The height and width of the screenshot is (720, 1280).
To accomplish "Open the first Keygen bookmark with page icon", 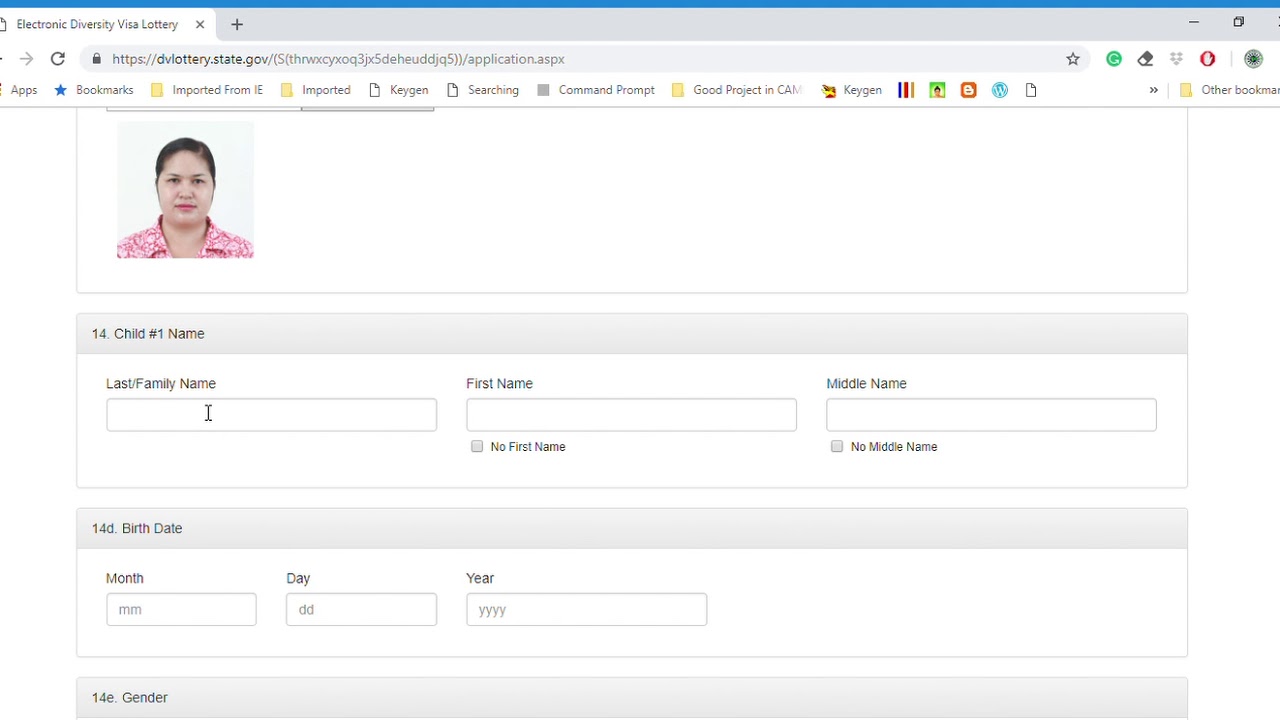I will tap(398, 90).
